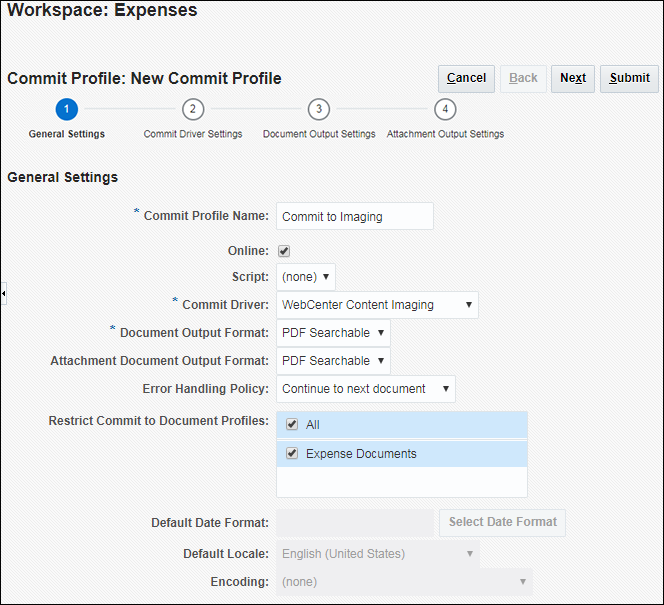Submit the new commit profile
This screenshot has height=605, width=664.
[x=629, y=78]
